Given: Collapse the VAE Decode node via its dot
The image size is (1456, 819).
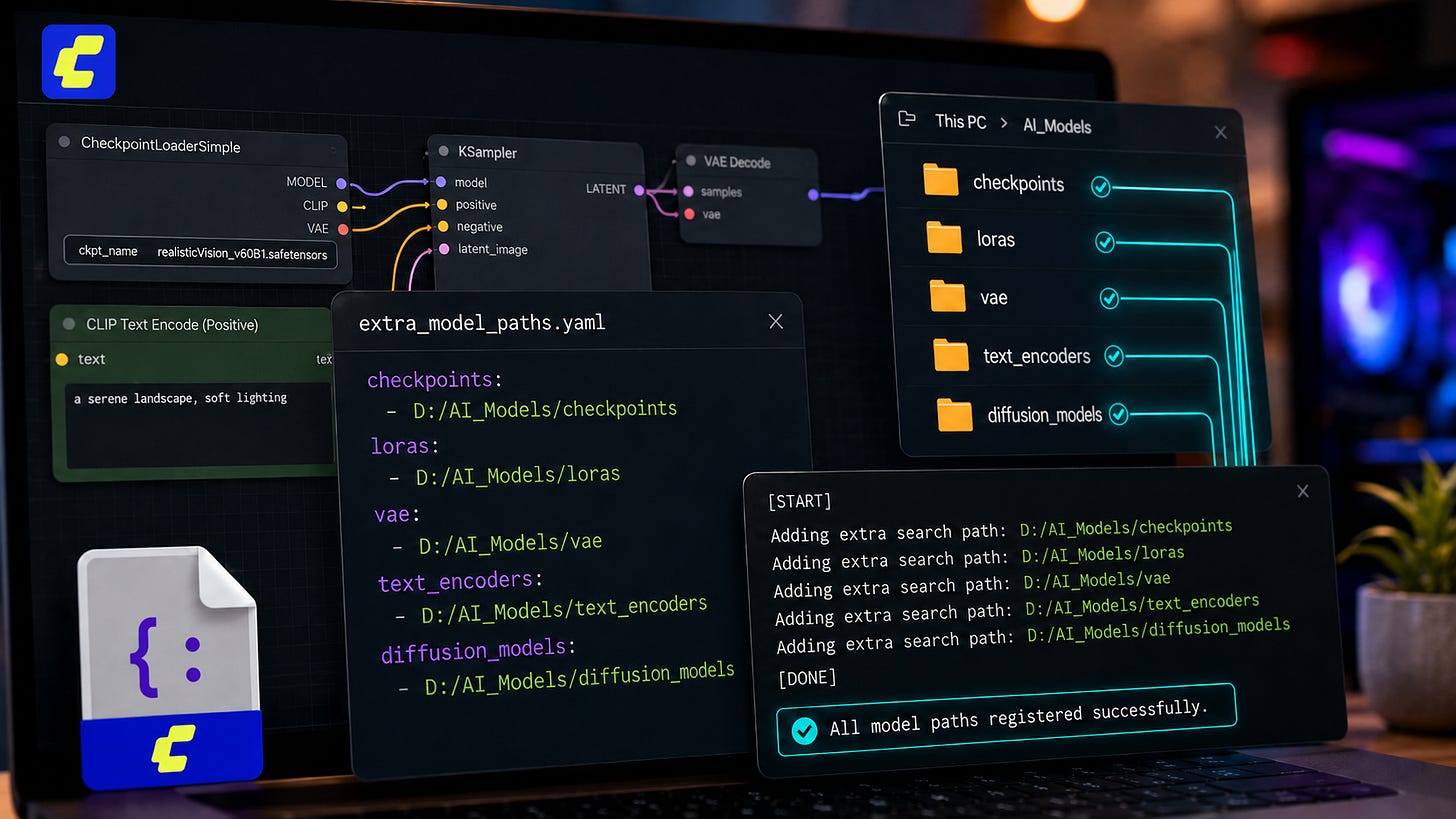Looking at the screenshot, I should click(x=691, y=160).
